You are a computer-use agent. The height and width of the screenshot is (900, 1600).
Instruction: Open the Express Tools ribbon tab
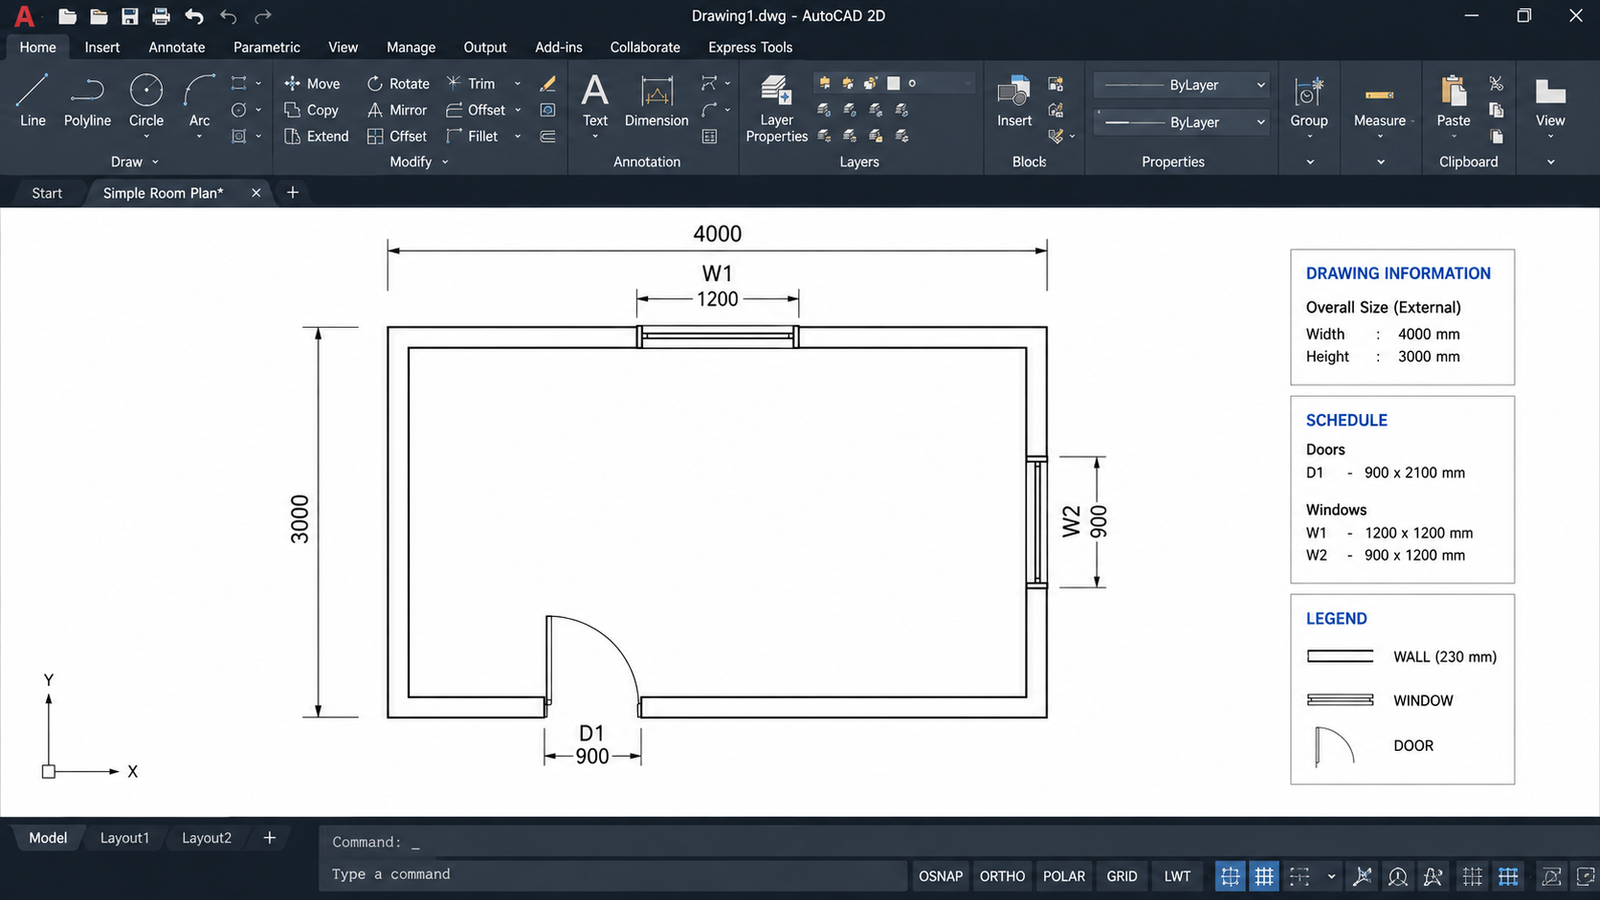coord(750,47)
